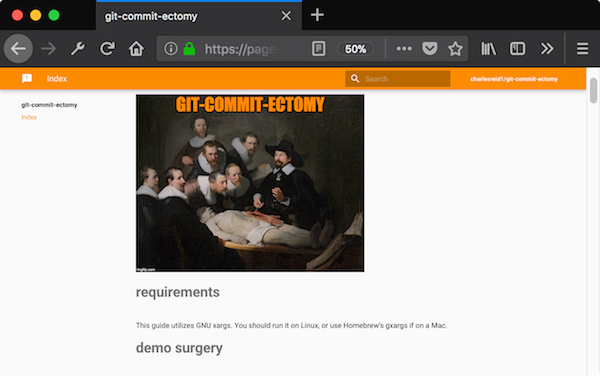The image size is (600, 376).
Task: Toggle the sidebar panel icon
Action: click(x=517, y=49)
